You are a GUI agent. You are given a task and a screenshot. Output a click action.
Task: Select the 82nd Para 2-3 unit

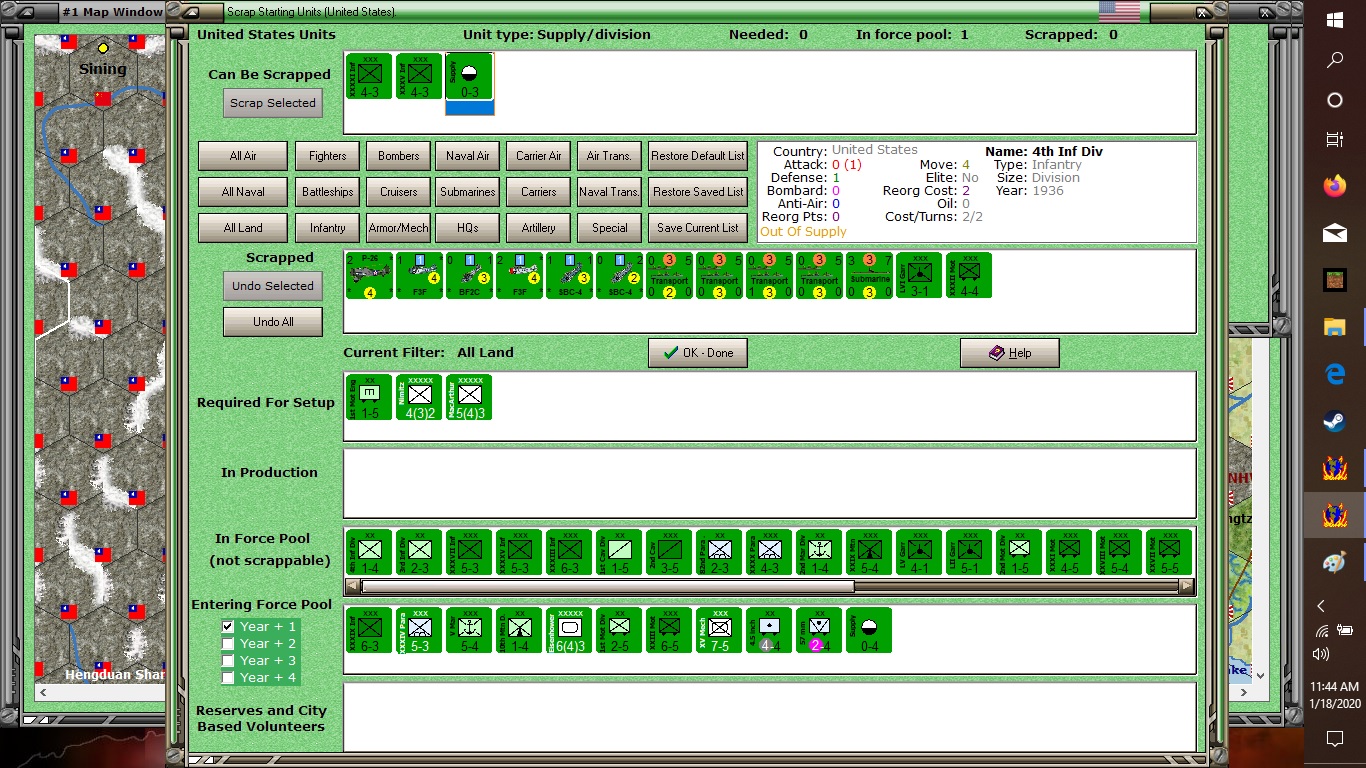point(719,552)
